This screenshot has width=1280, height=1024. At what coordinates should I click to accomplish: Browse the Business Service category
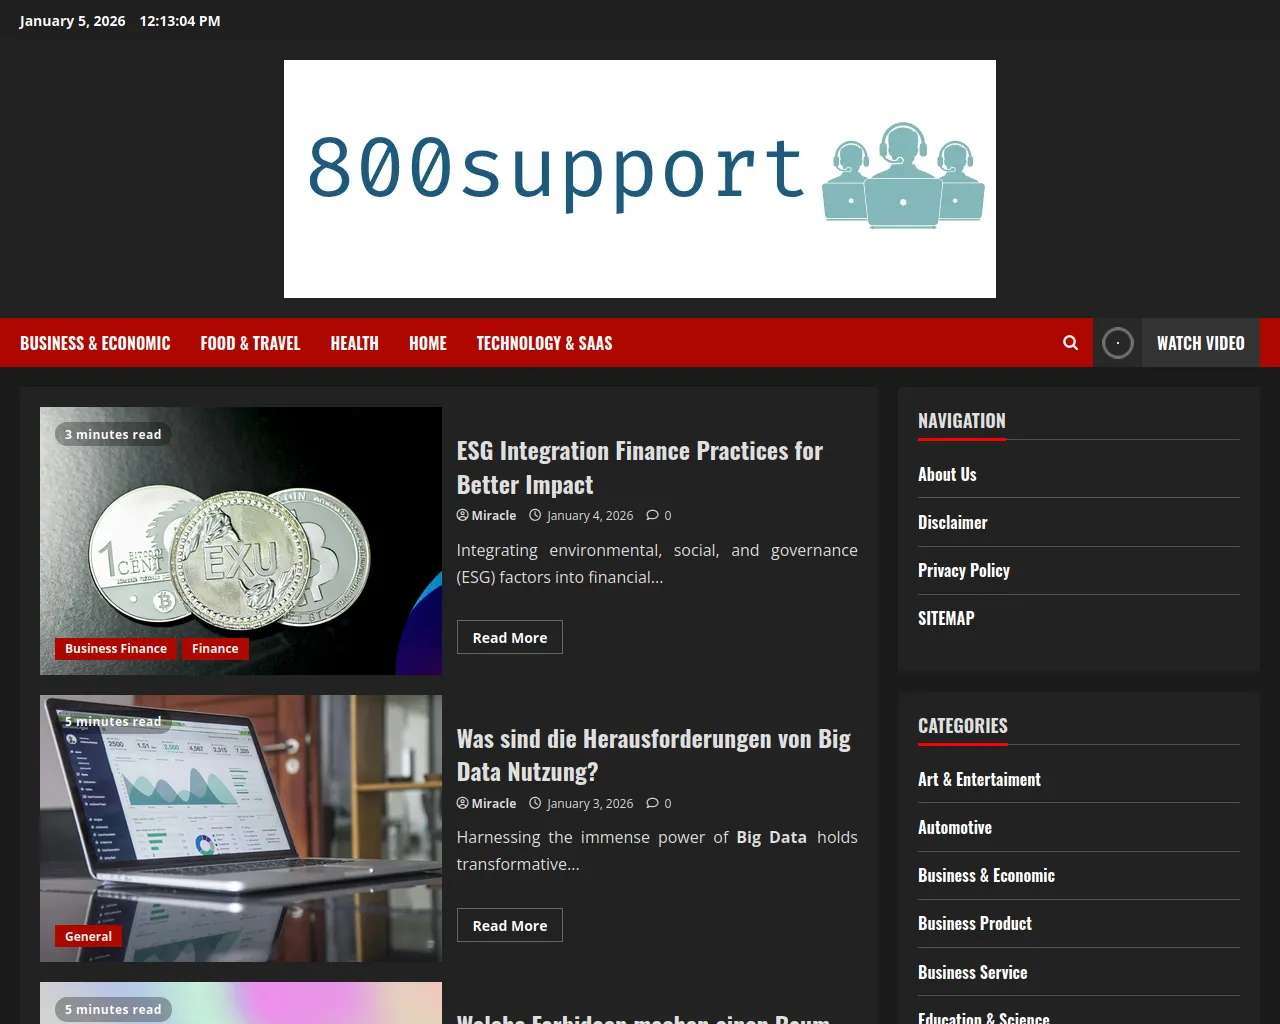pos(973,972)
